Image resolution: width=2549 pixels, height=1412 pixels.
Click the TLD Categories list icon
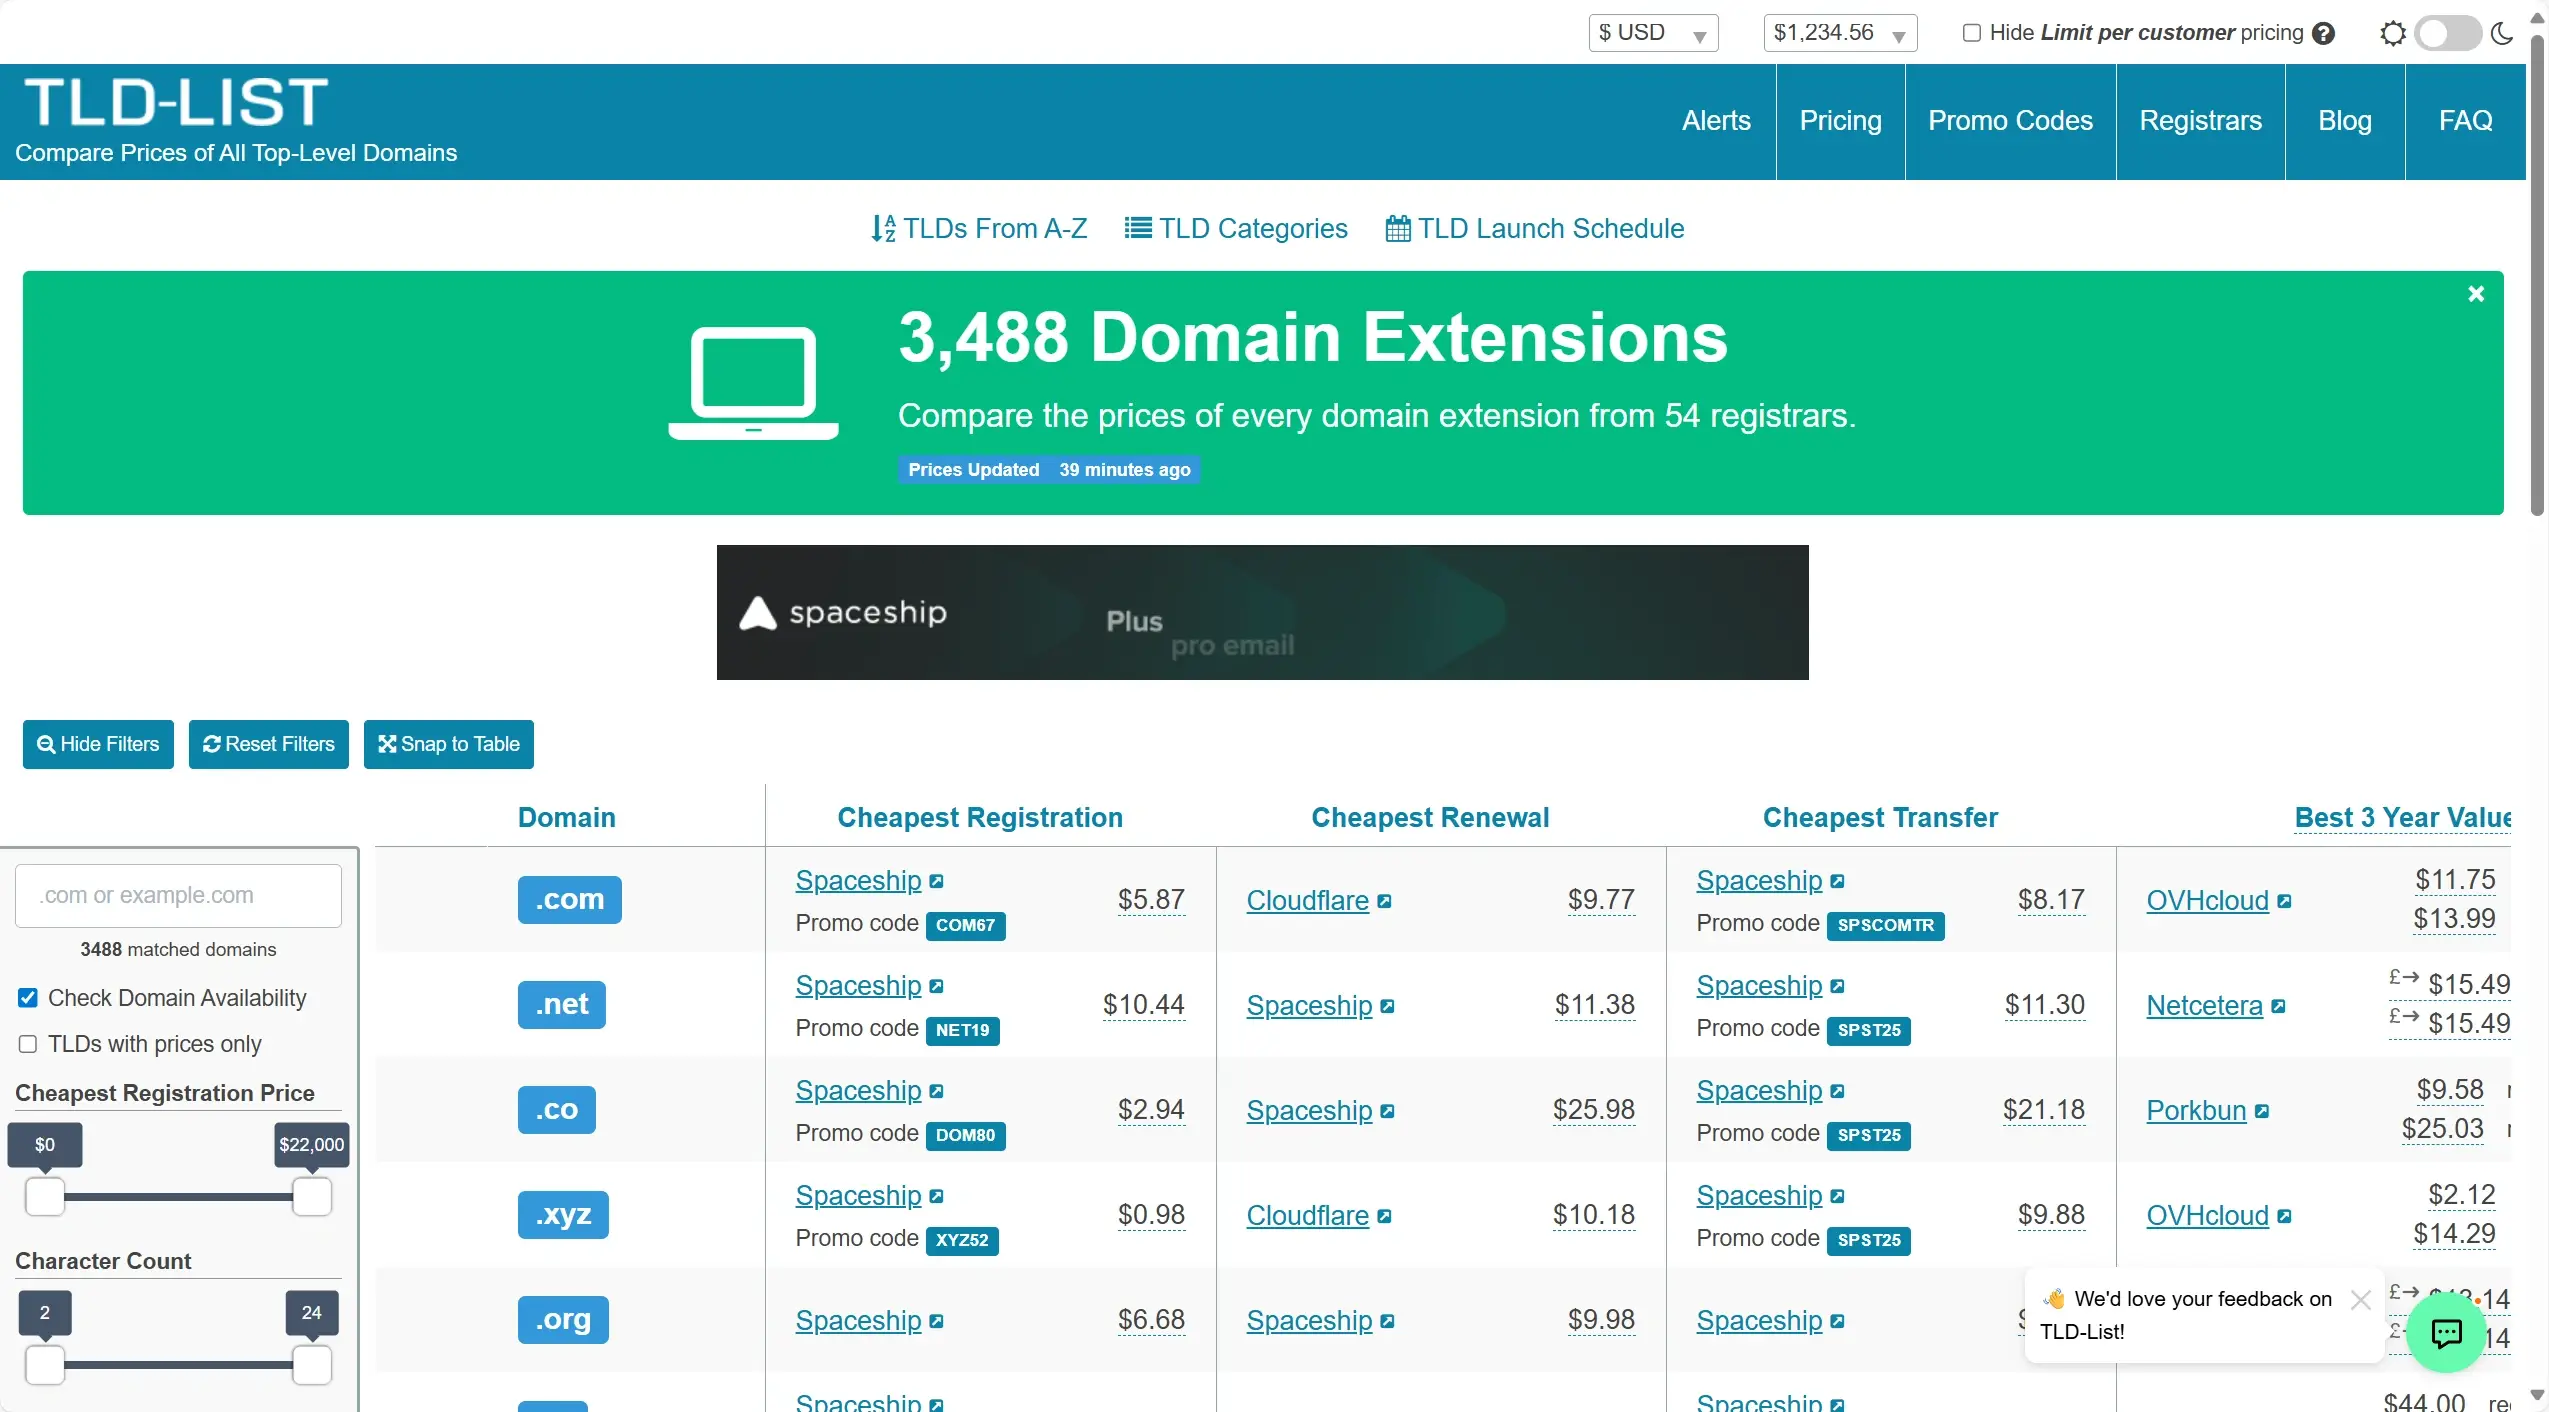pos(1137,228)
